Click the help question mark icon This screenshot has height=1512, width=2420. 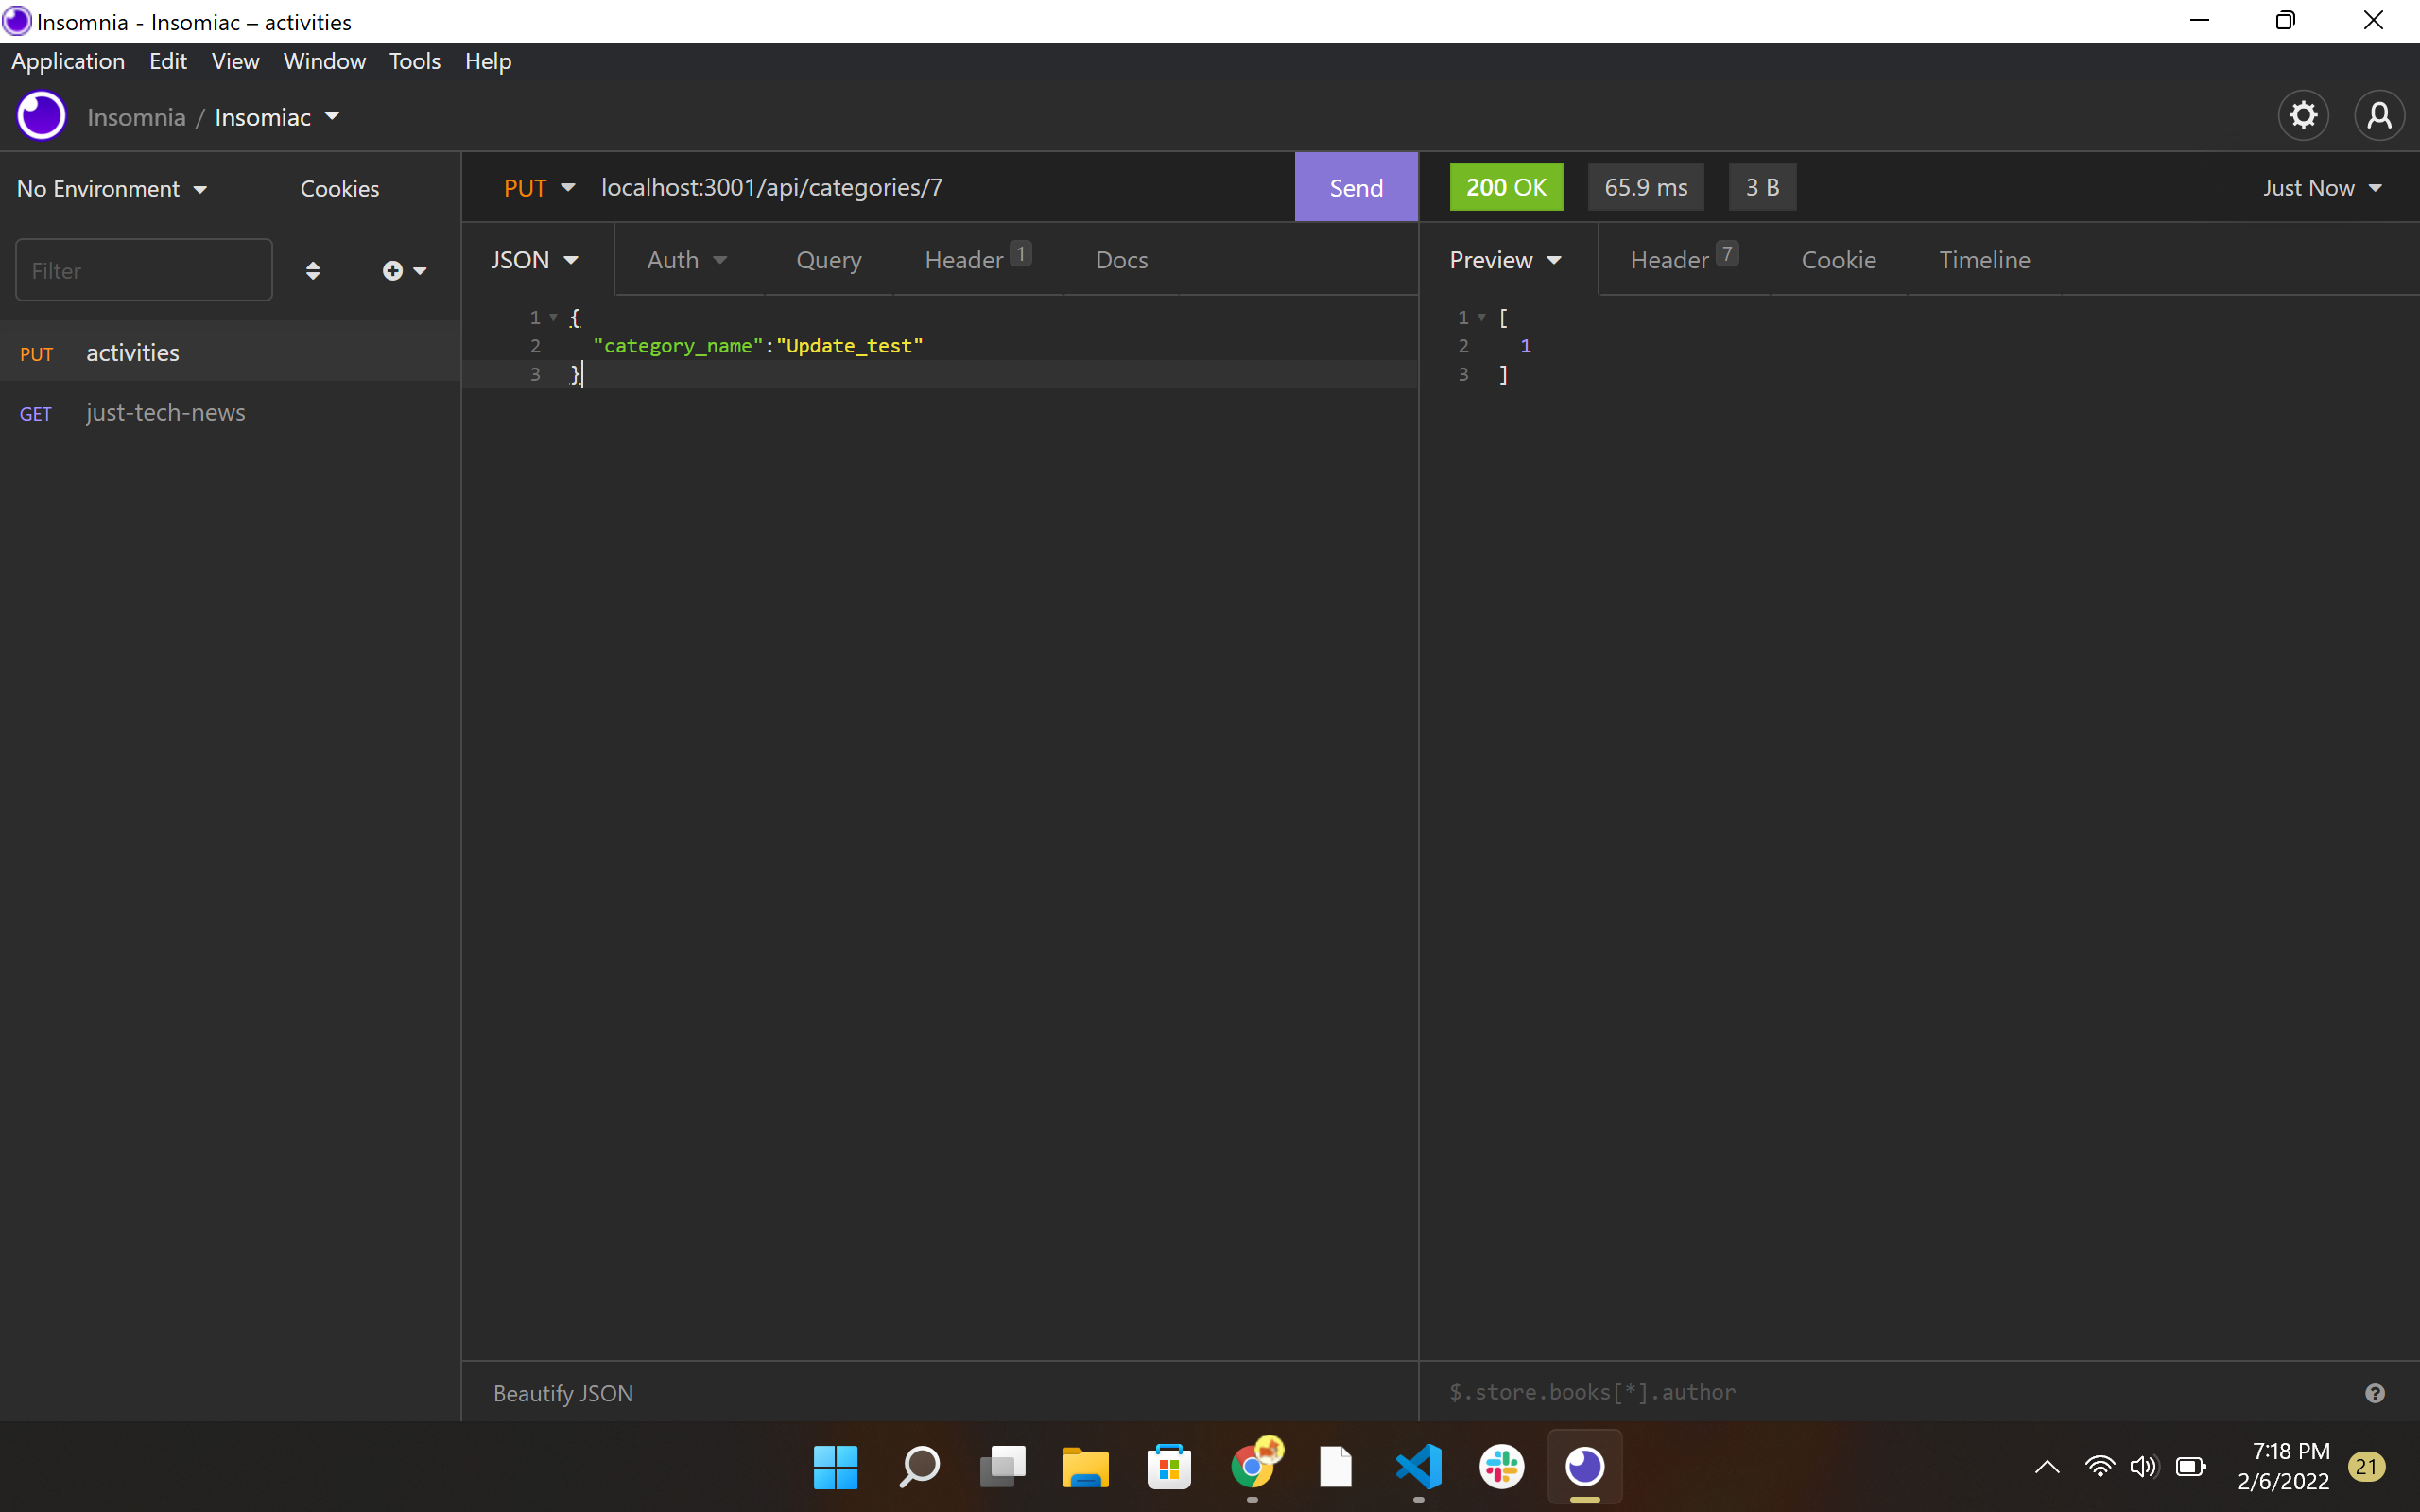pyautogui.click(x=2373, y=1392)
